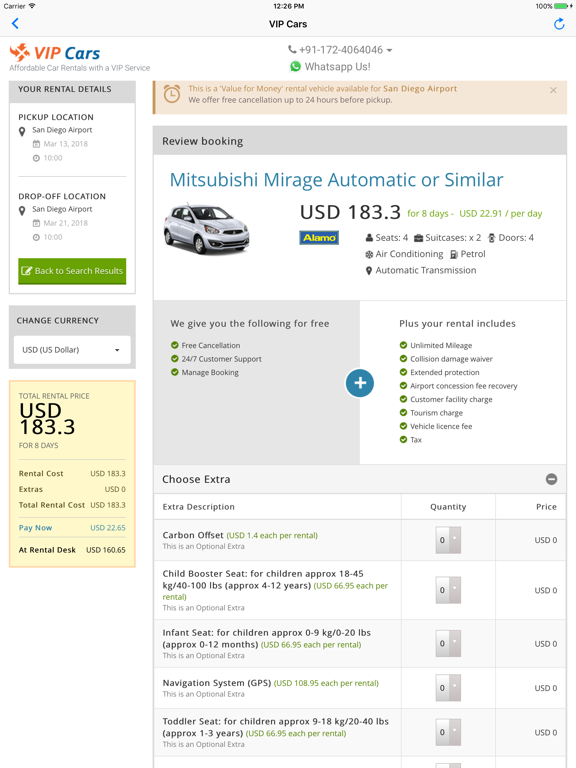Click the Manage Booking item
The width and height of the screenshot is (576, 768).
(x=210, y=373)
